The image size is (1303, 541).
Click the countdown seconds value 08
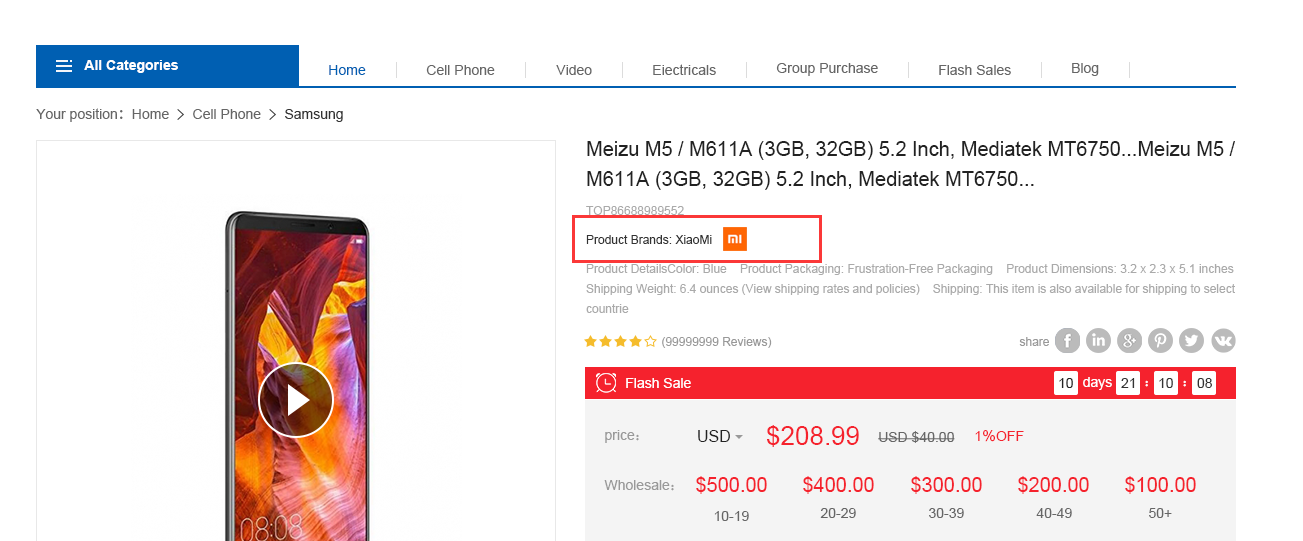pyautogui.click(x=1204, y=383)
